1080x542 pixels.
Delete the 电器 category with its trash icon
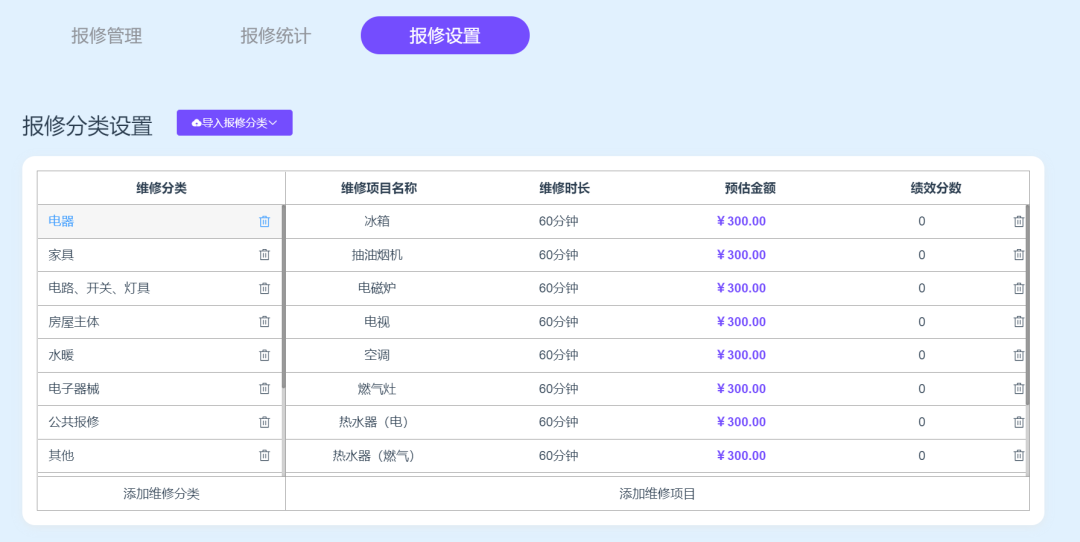[x=264, y=221]
